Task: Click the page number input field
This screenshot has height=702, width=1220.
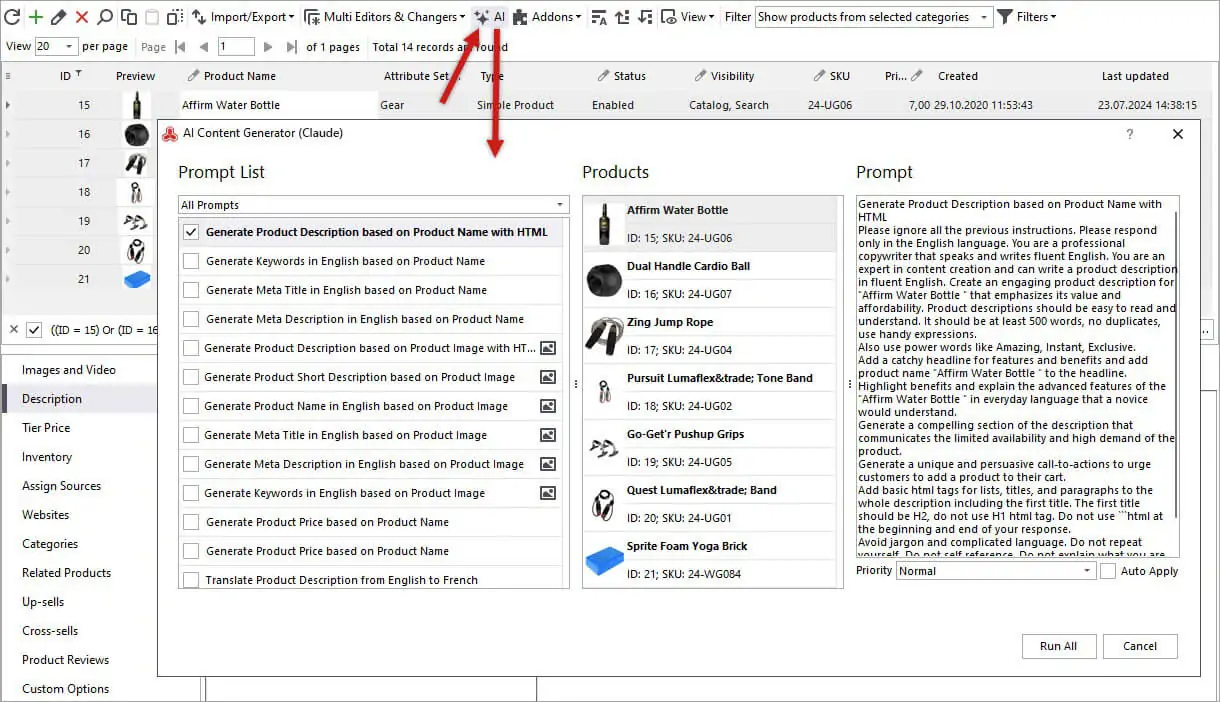Action: [x=236, y=47]
